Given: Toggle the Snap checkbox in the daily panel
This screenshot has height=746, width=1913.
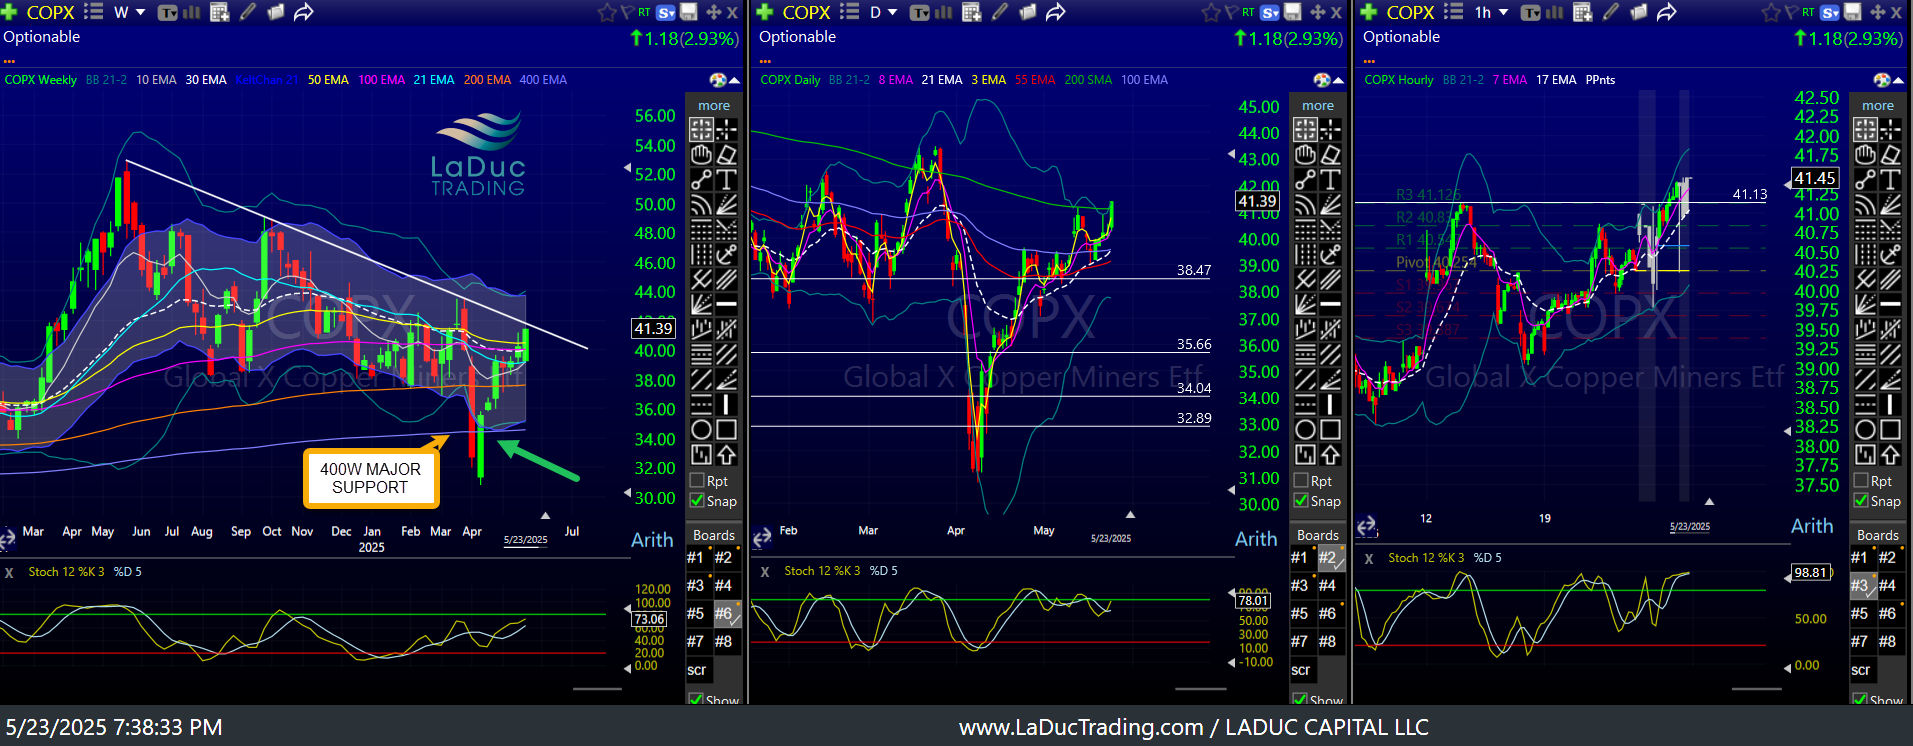Looking at the screenshot, I should tap(1301, 501).
